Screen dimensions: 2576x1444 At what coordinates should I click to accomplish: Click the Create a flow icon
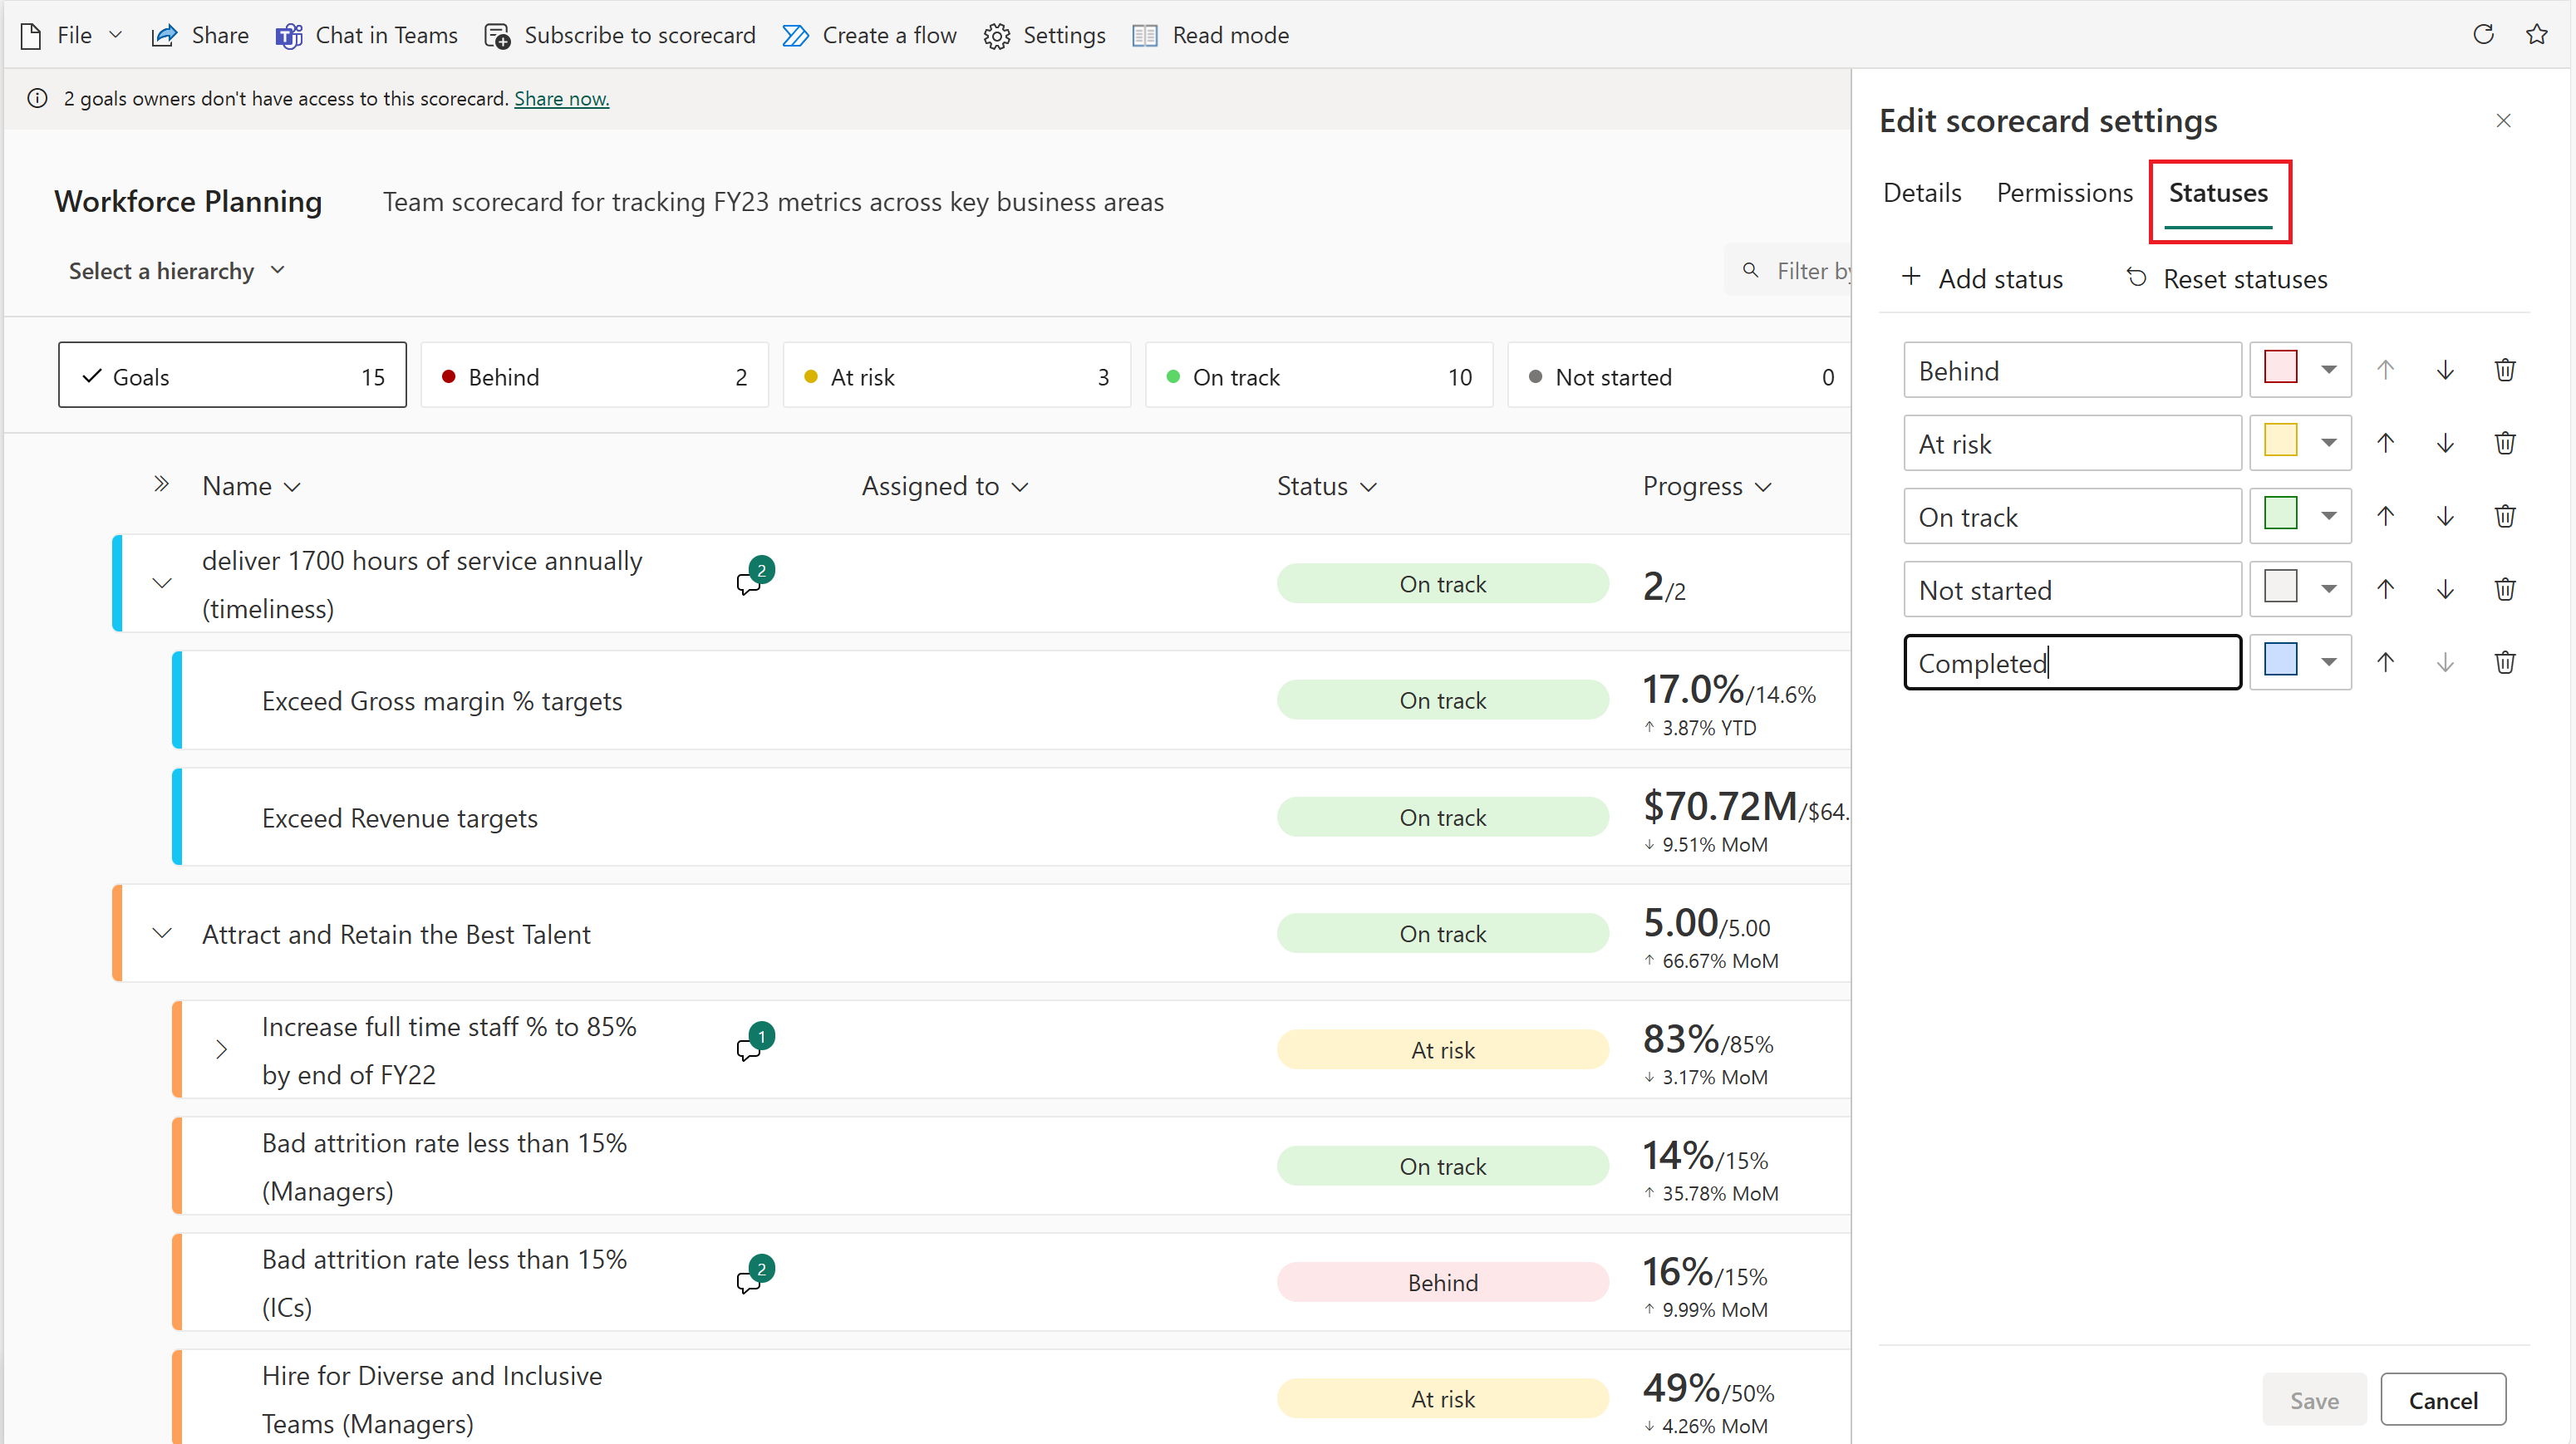pyautogui.click(x=798, y=32)
